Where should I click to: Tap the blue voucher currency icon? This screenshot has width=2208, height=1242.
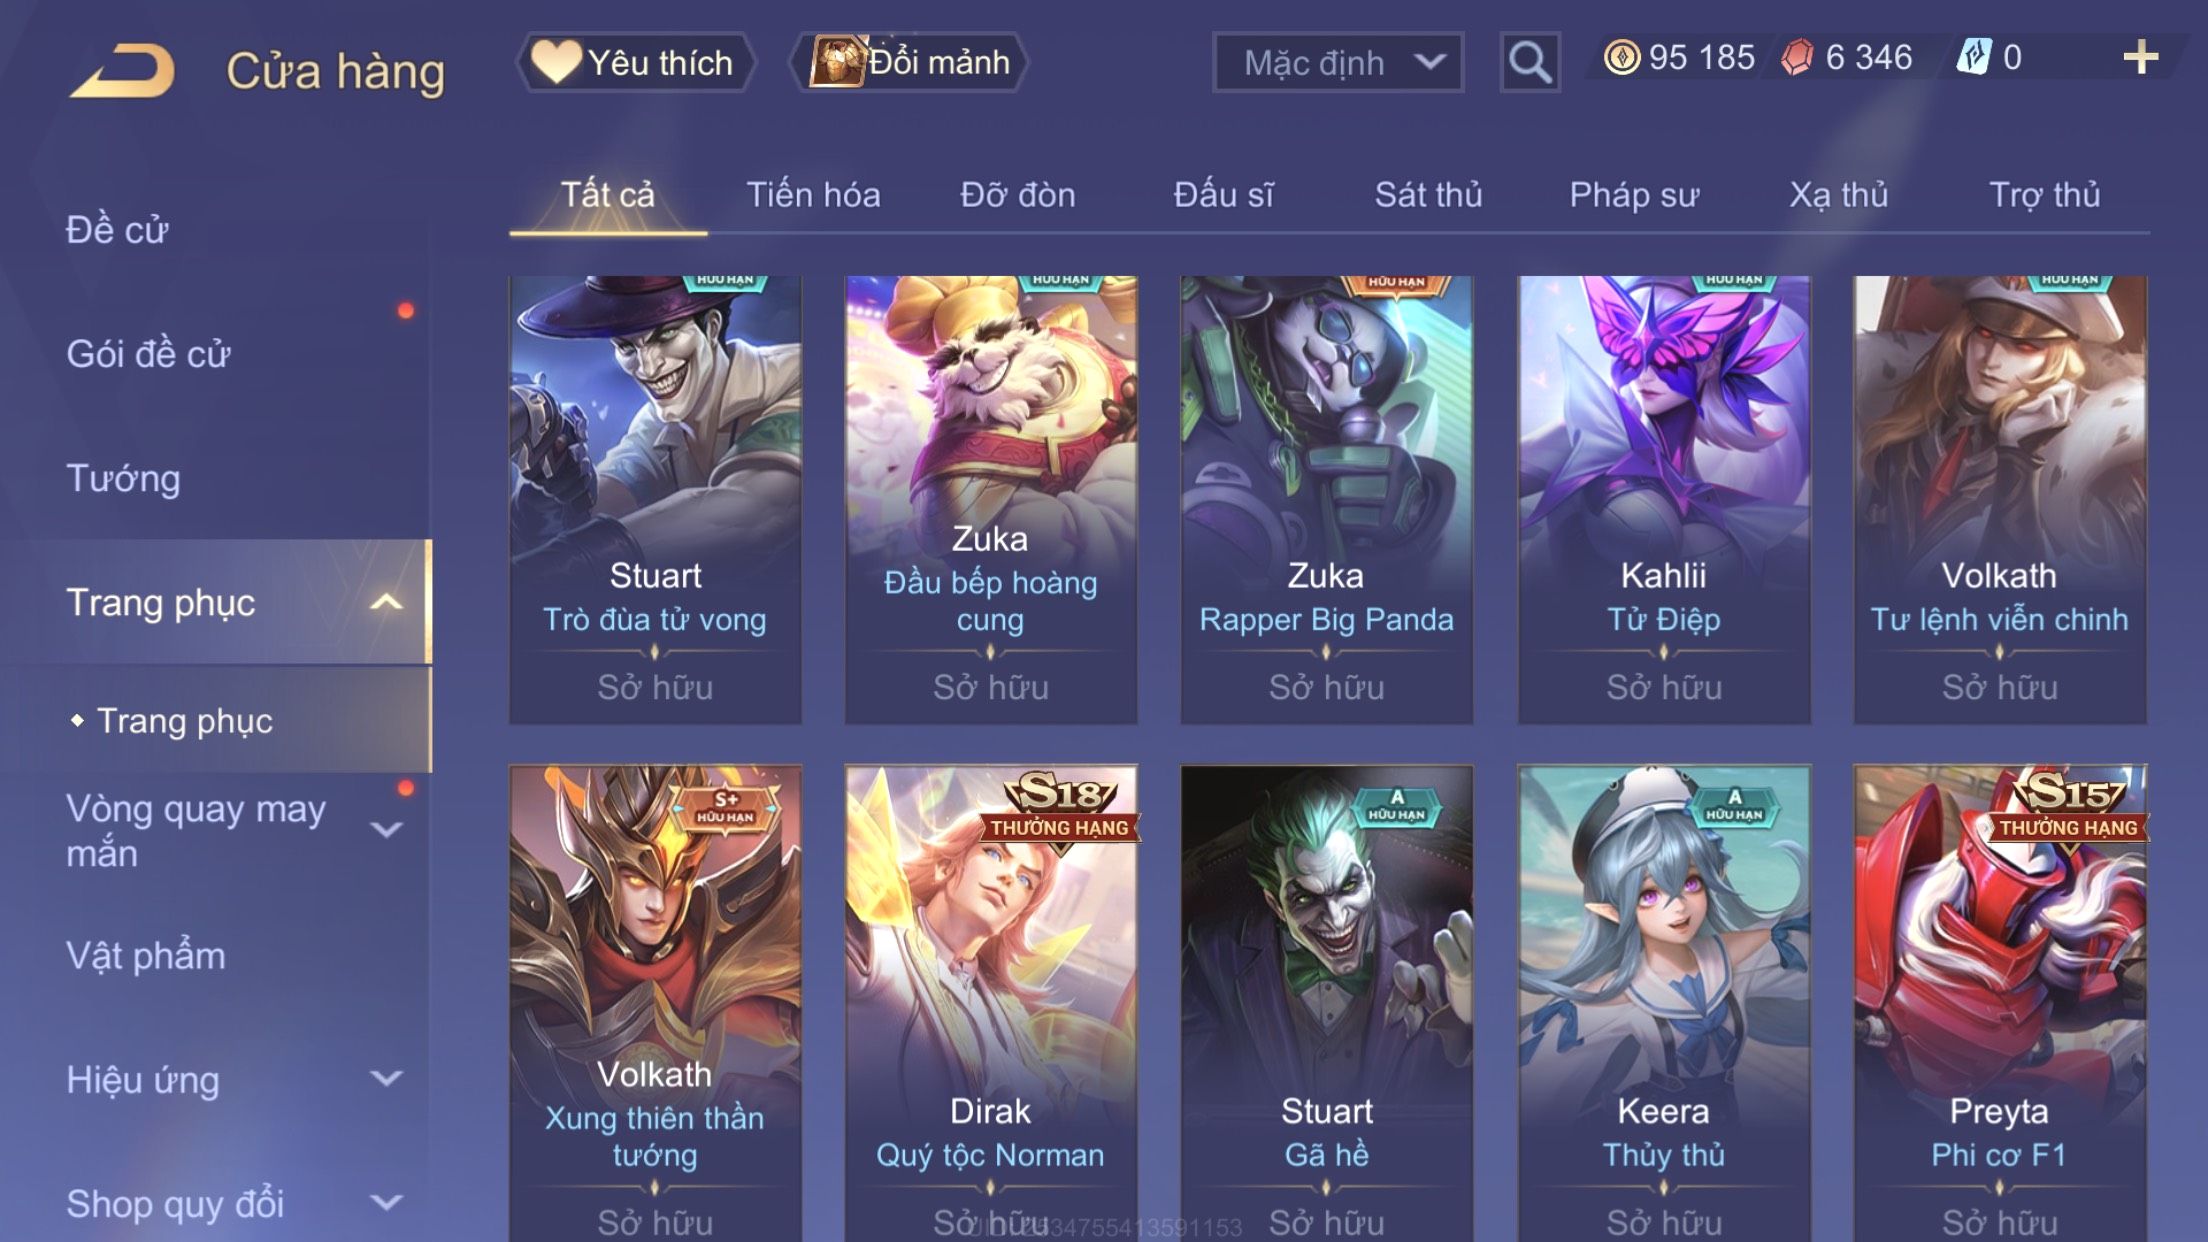click(1974, 57)
